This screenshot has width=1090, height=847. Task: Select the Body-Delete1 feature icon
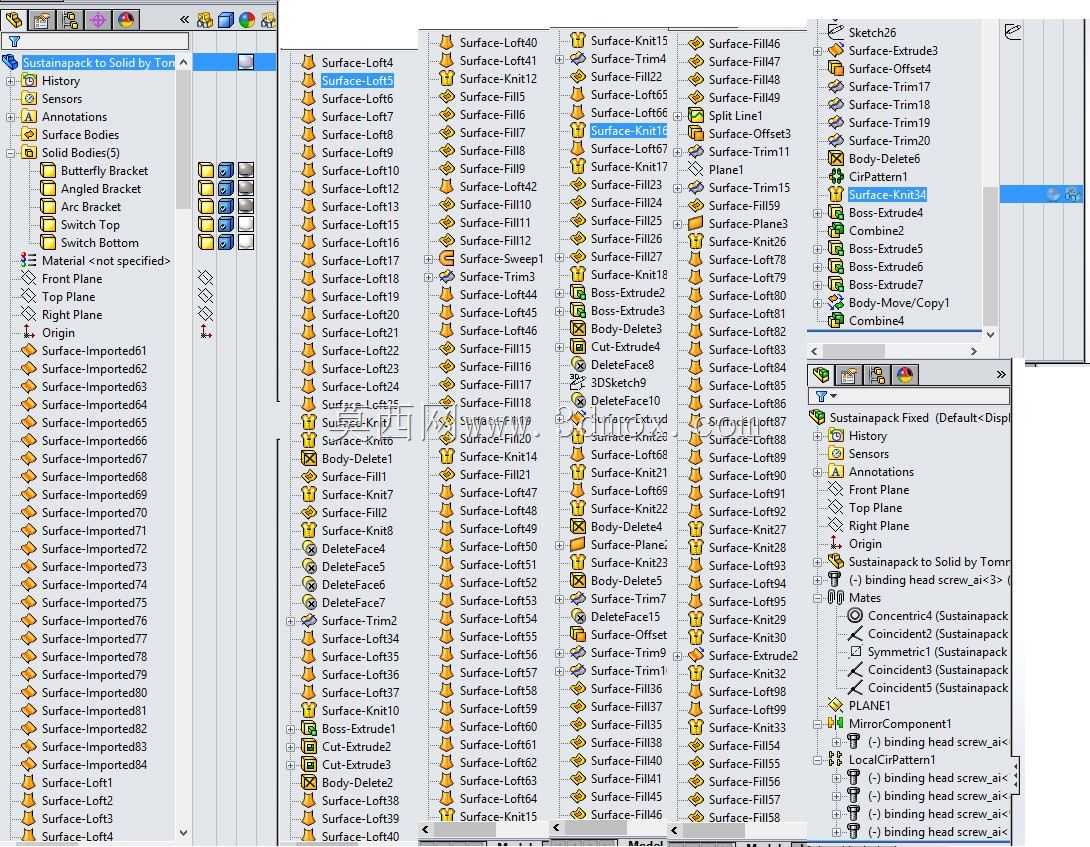click(x=309, y=458)
